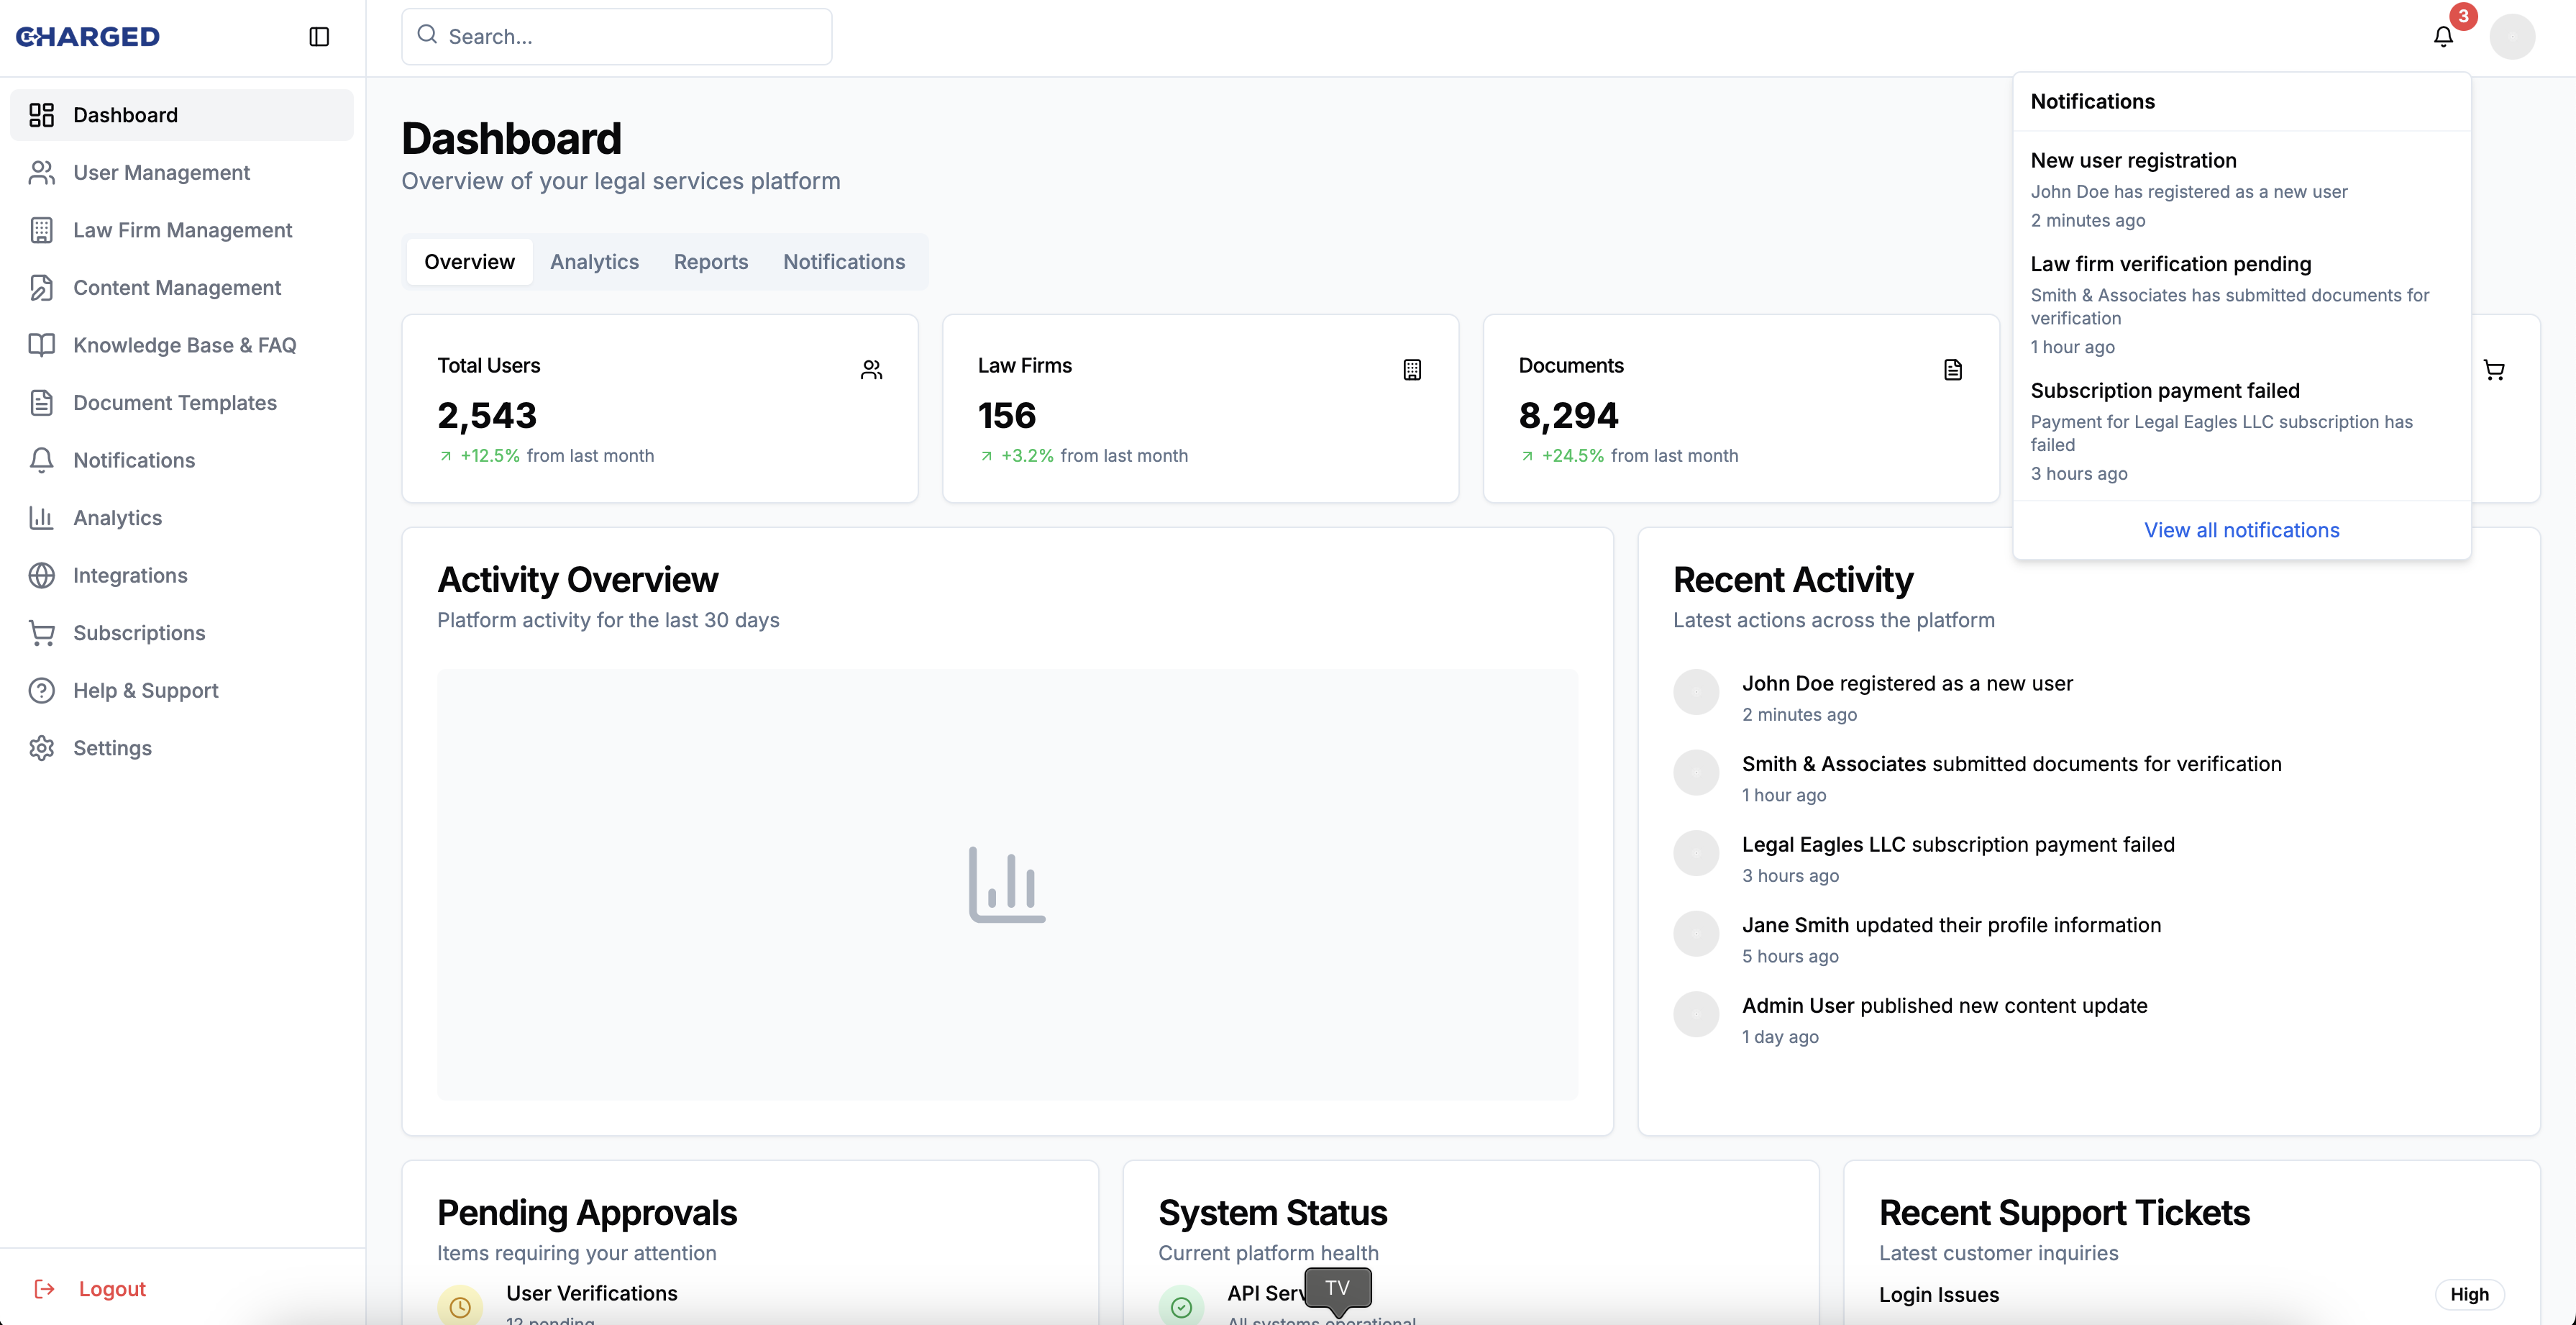Image resolution: width=2576 pixels, height=1325 pixels.
Task: Switch to the Reports tab
Action: pos(711,262)
